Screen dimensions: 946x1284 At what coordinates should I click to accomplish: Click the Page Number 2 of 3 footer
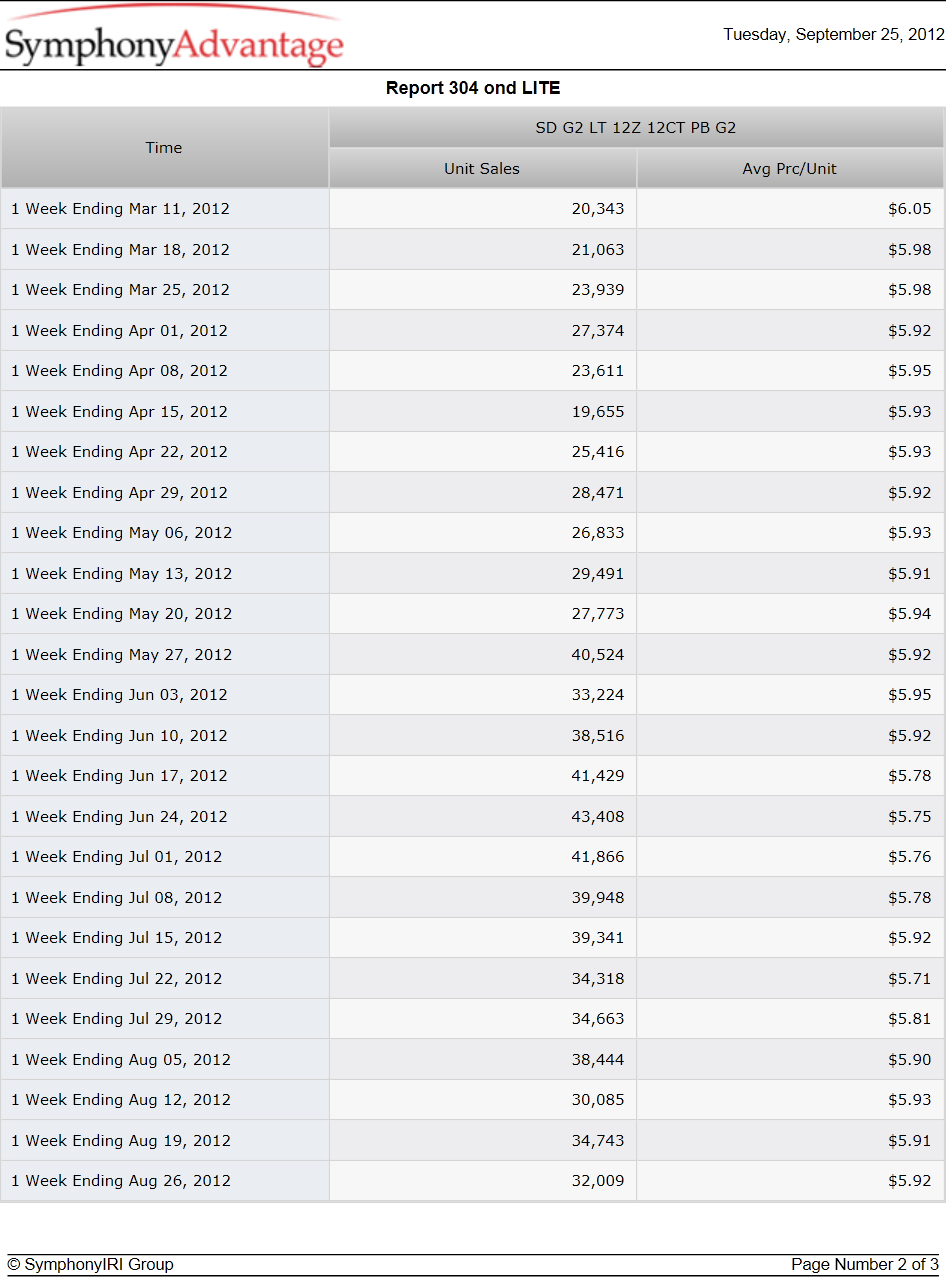(864, 1265)
